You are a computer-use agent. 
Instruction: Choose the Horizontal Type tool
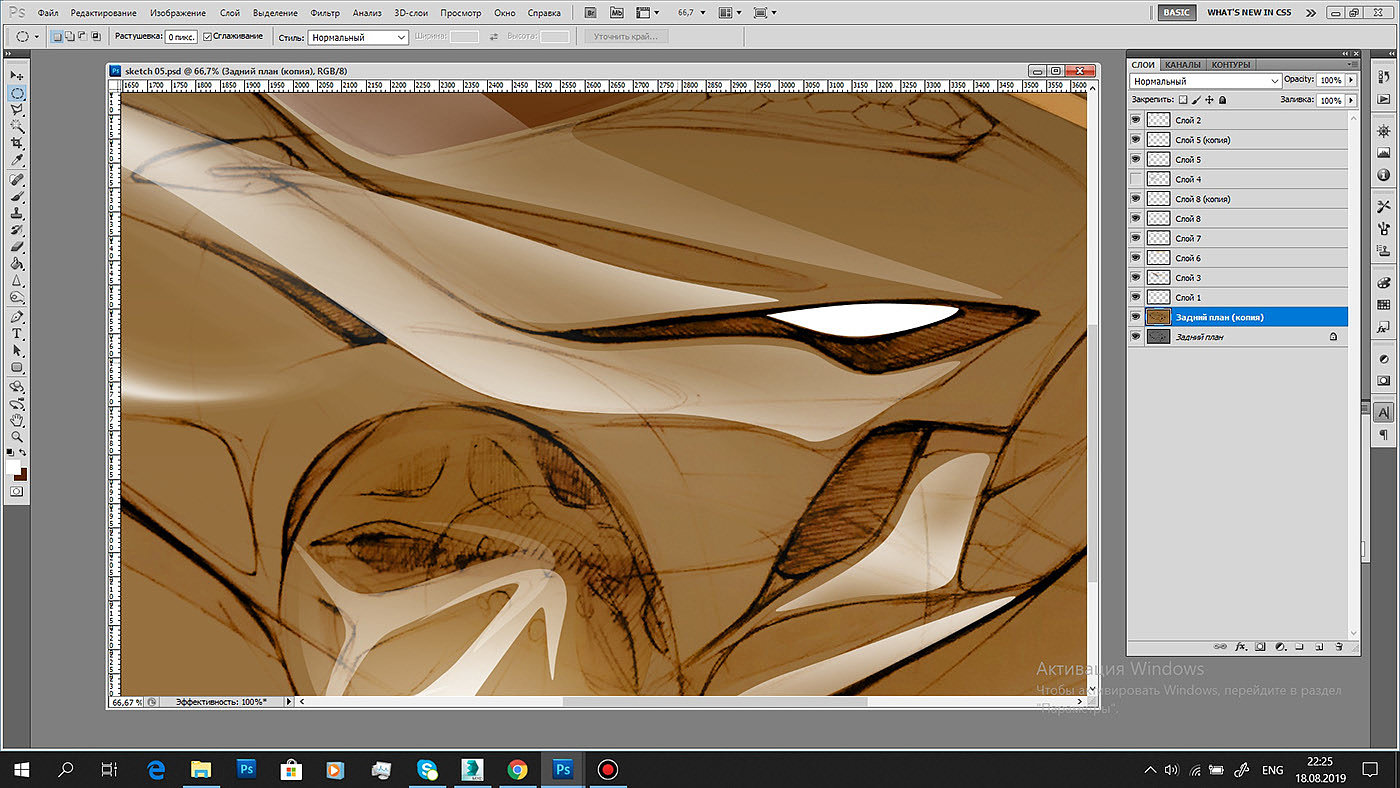click(17, 333)
